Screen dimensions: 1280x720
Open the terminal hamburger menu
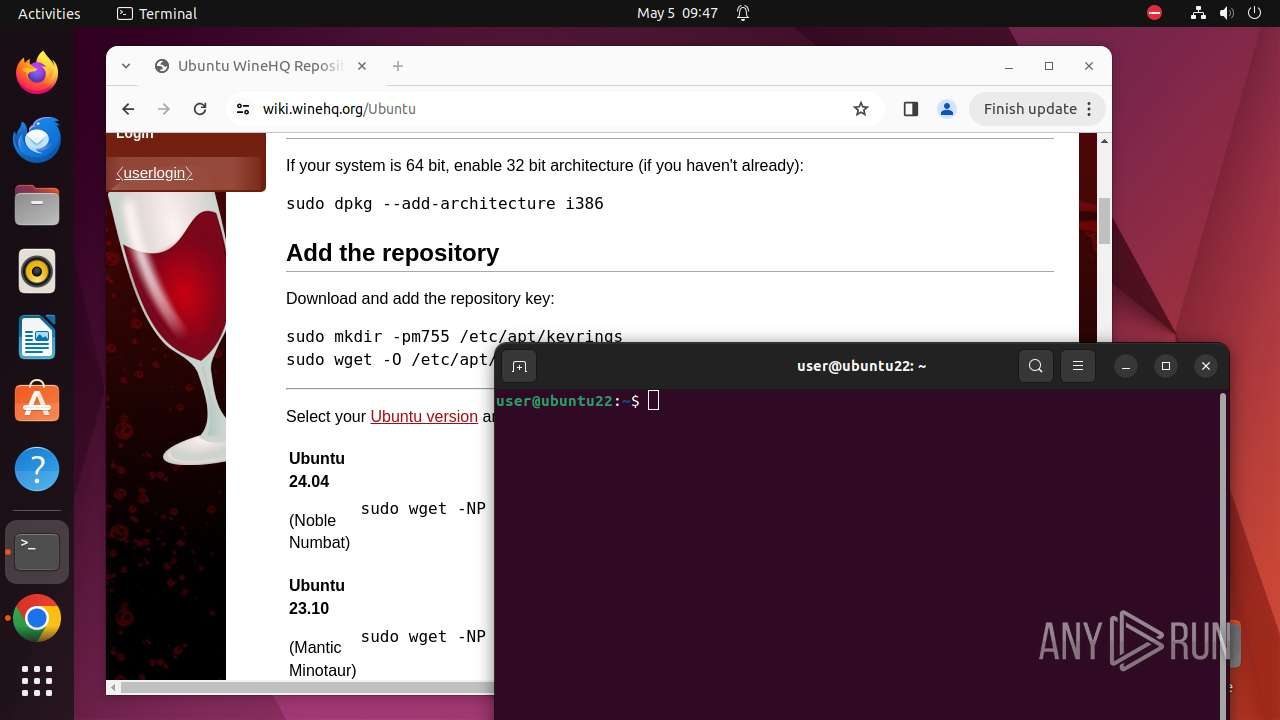click(1078, 366)
